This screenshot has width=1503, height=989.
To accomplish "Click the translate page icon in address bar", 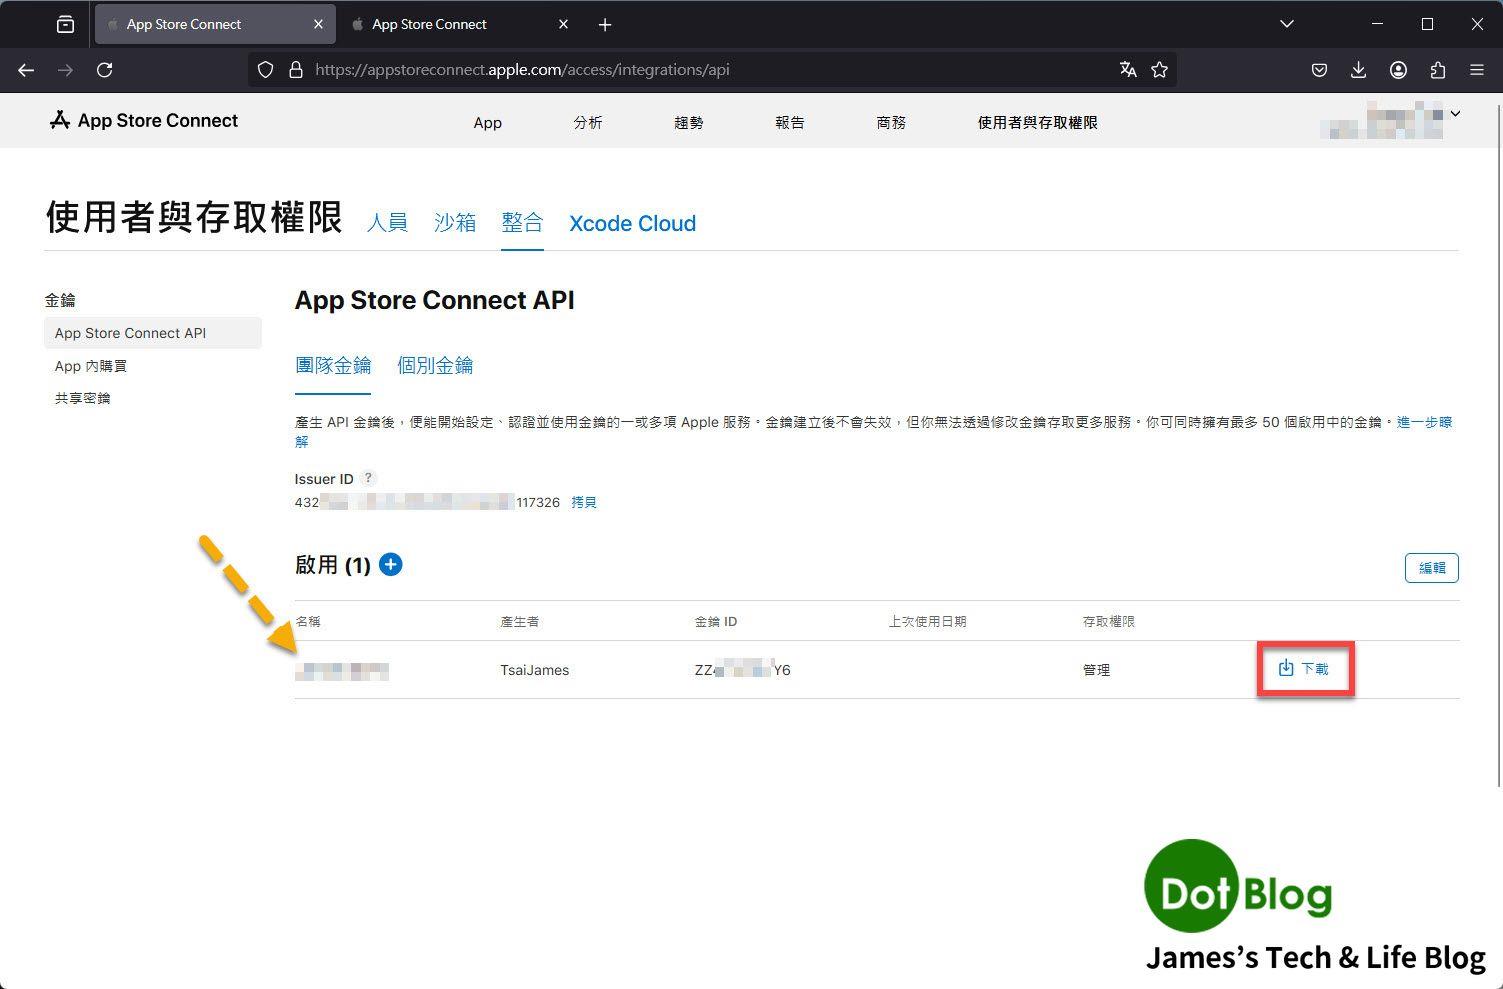I will coord(1128,69).
